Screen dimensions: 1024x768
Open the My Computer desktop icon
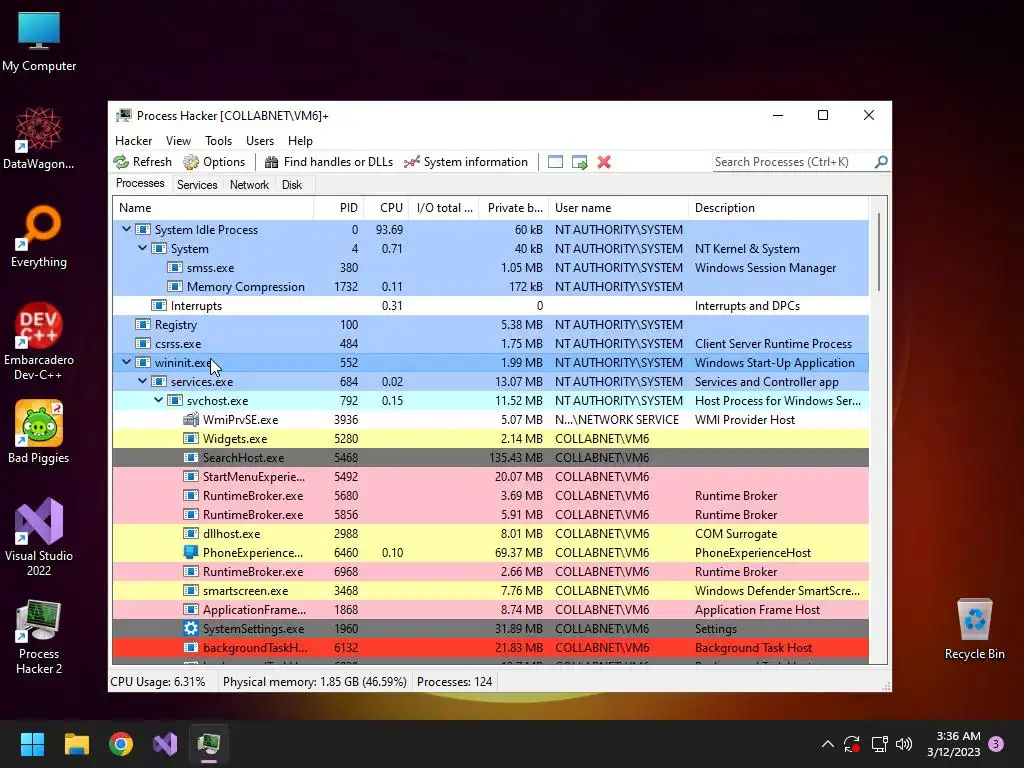39,42
